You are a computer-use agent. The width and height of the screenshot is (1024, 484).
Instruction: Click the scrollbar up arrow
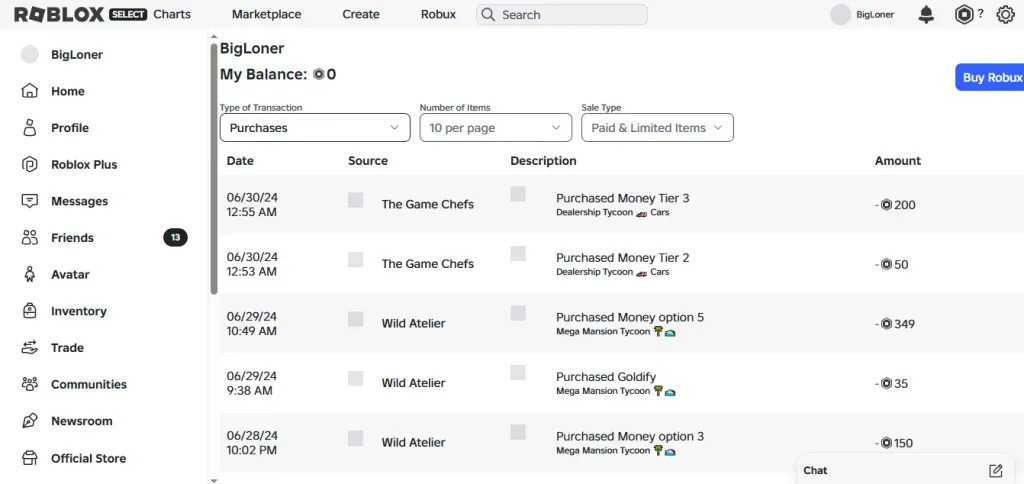coord(214,36)
